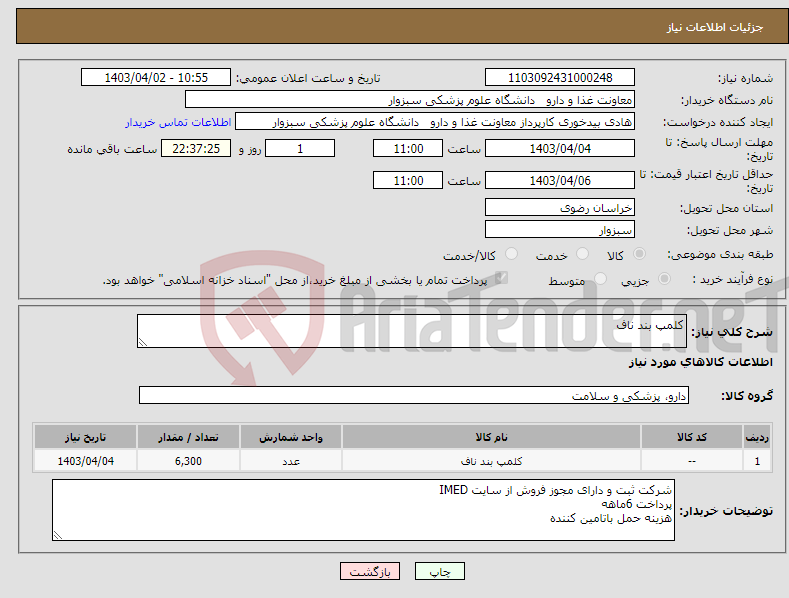Select the کالا/خدمت radio button
The height and width of the screenshot is (598, 789).
511,254
